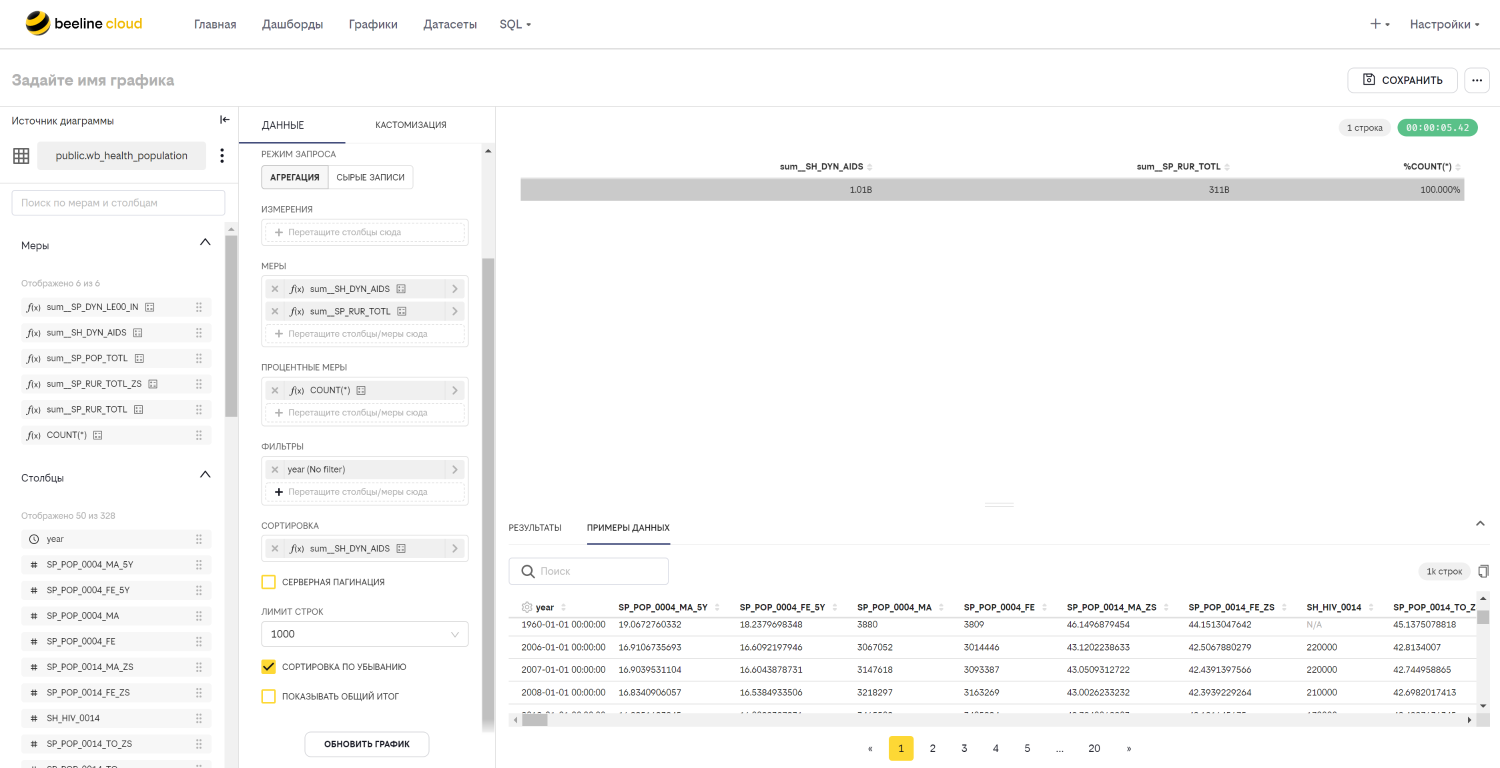Viewport: 1500px width, 768px height.
Task: Open the Лимит строк dropdown
Action: [365, 634]
